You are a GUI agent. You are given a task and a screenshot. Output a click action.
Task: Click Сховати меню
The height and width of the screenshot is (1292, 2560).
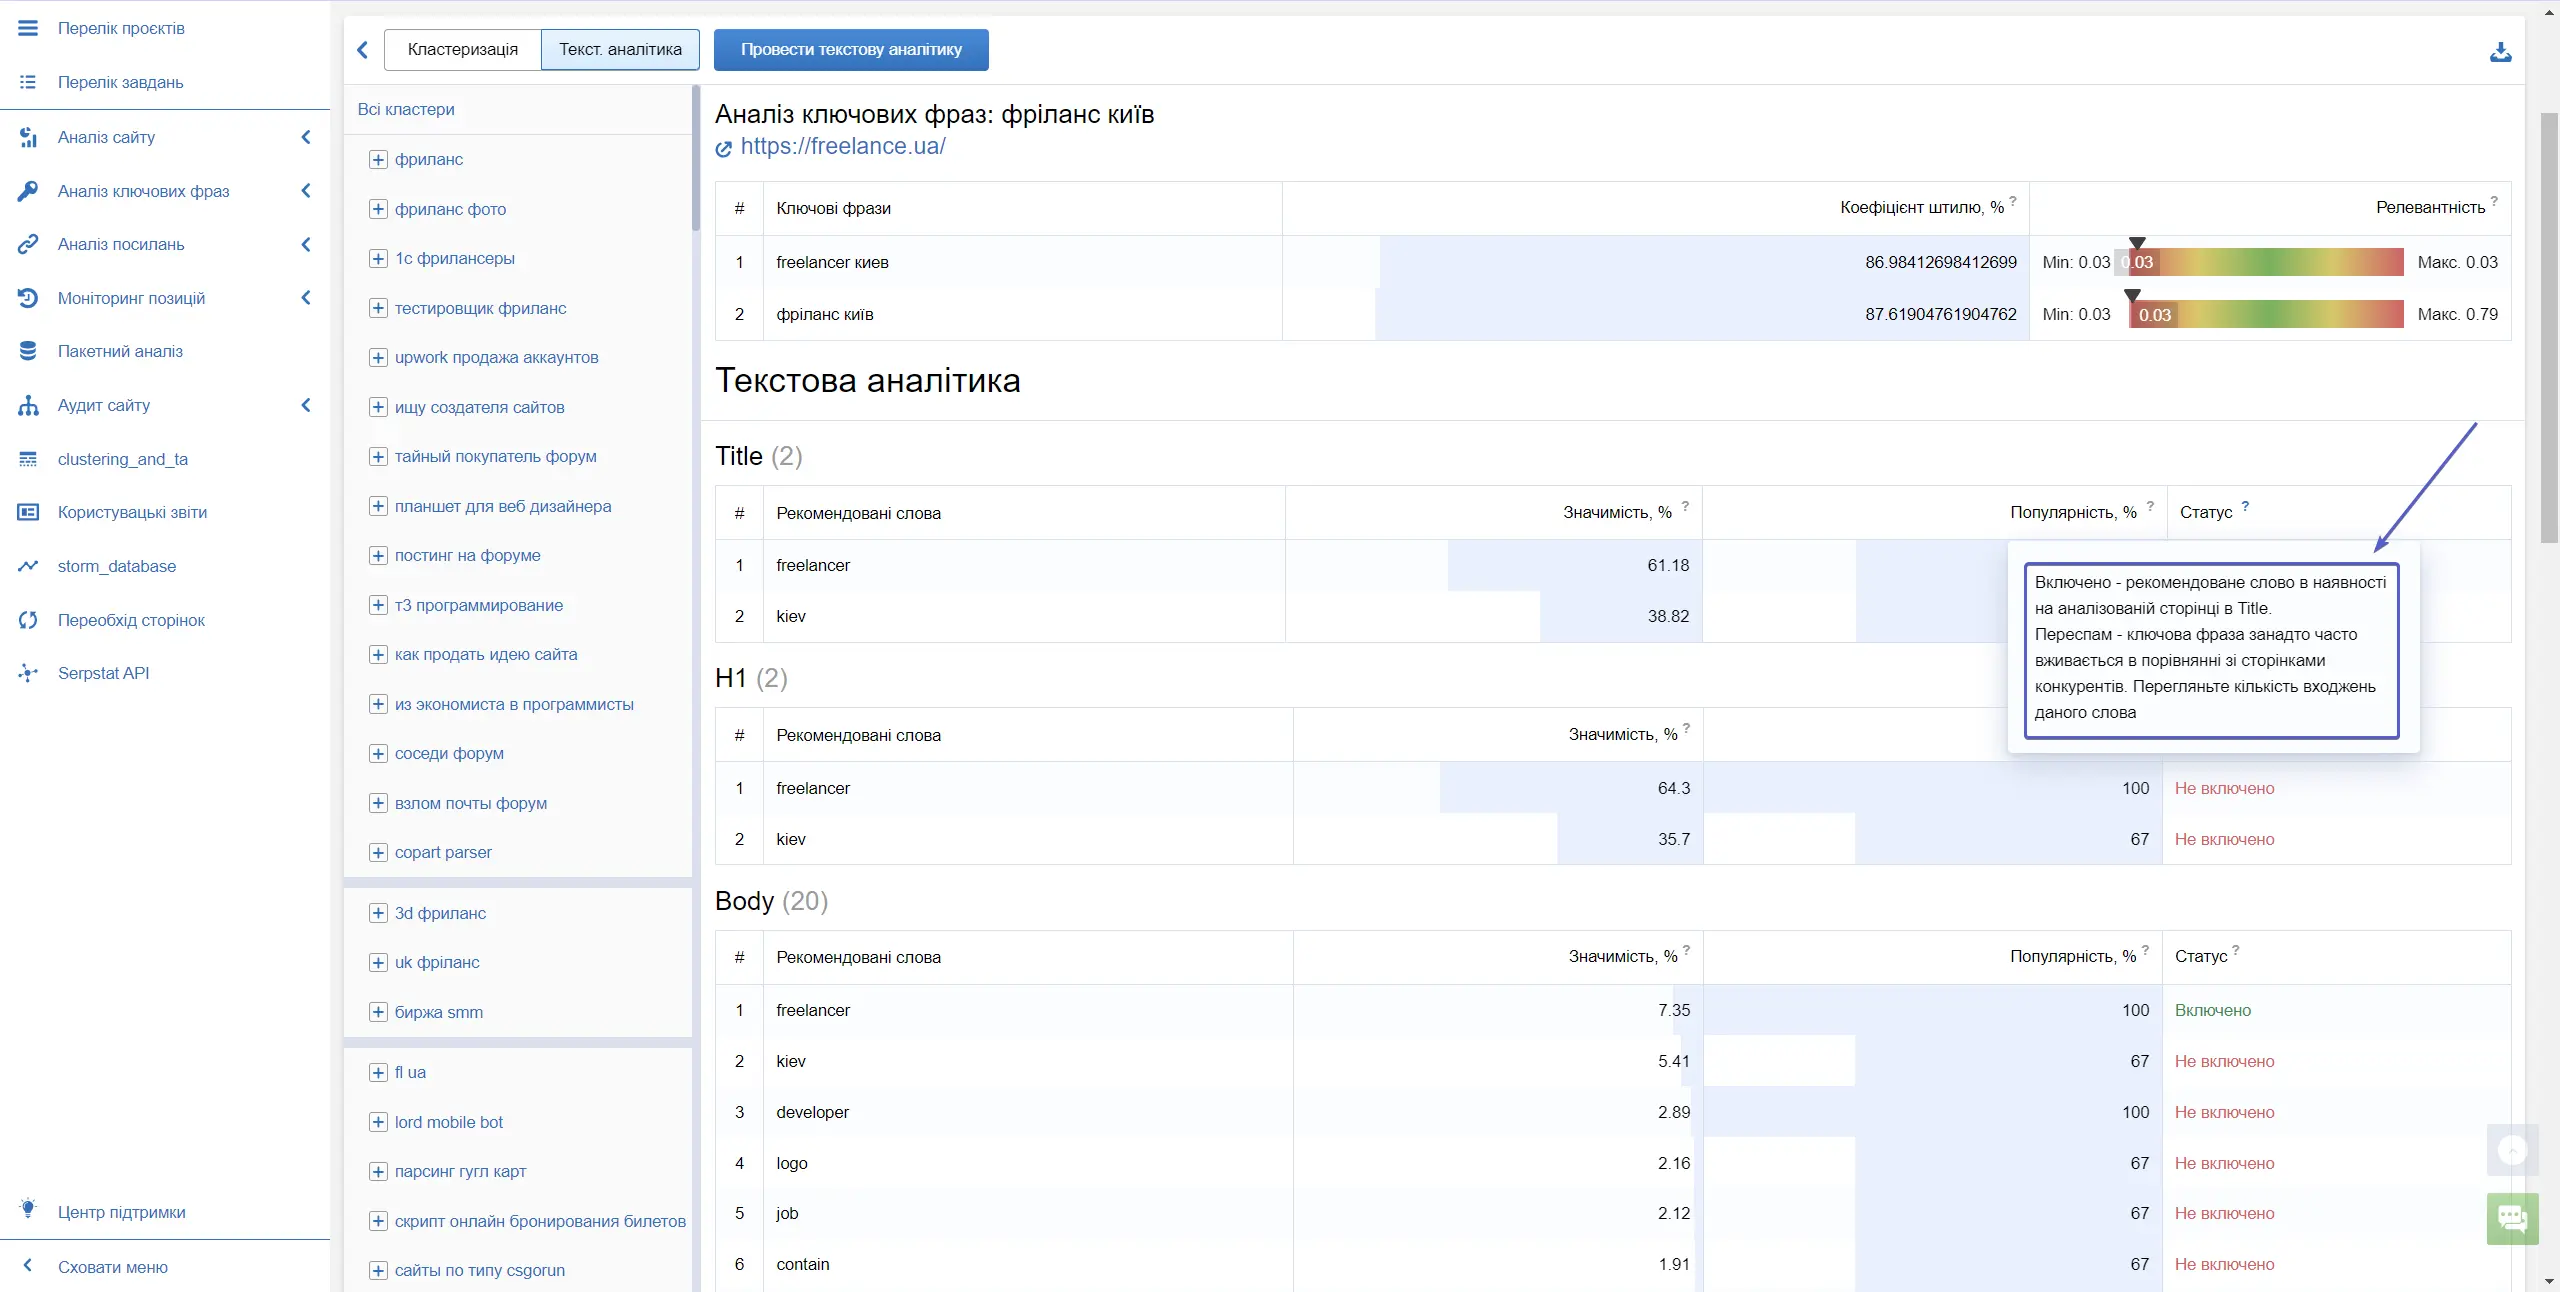(x=112, y=1267)
